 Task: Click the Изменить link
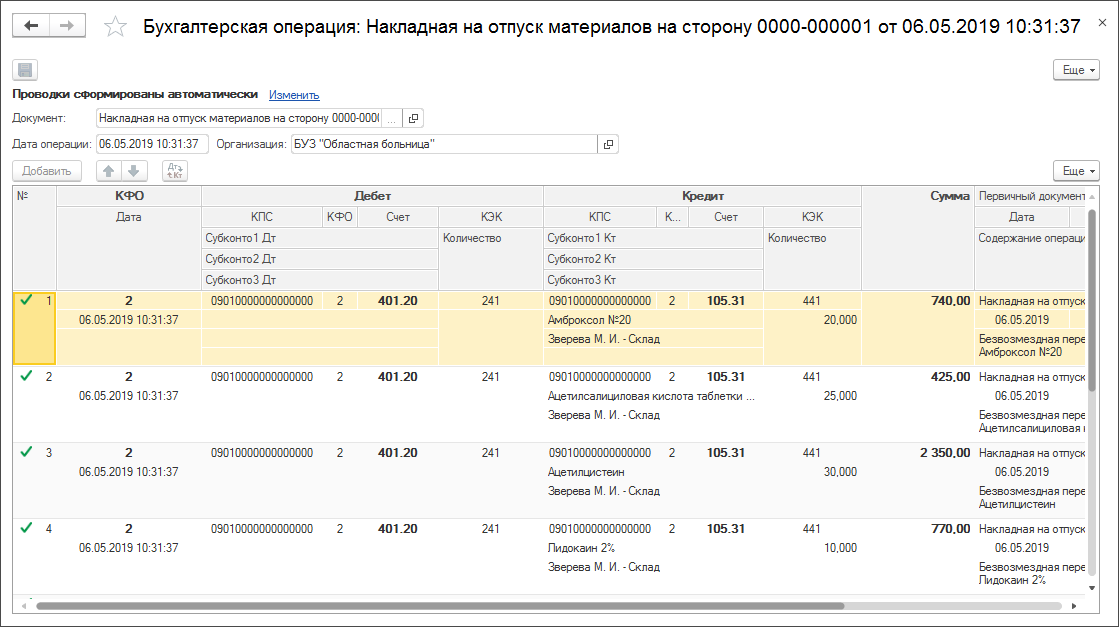[294, 95]
